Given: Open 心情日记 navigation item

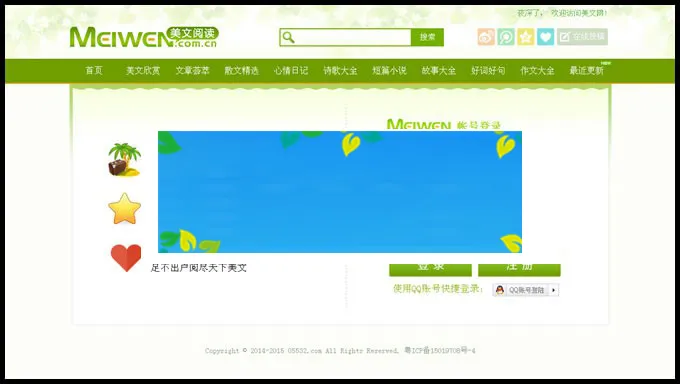Looking at the screenshot, I should (291, 70).
